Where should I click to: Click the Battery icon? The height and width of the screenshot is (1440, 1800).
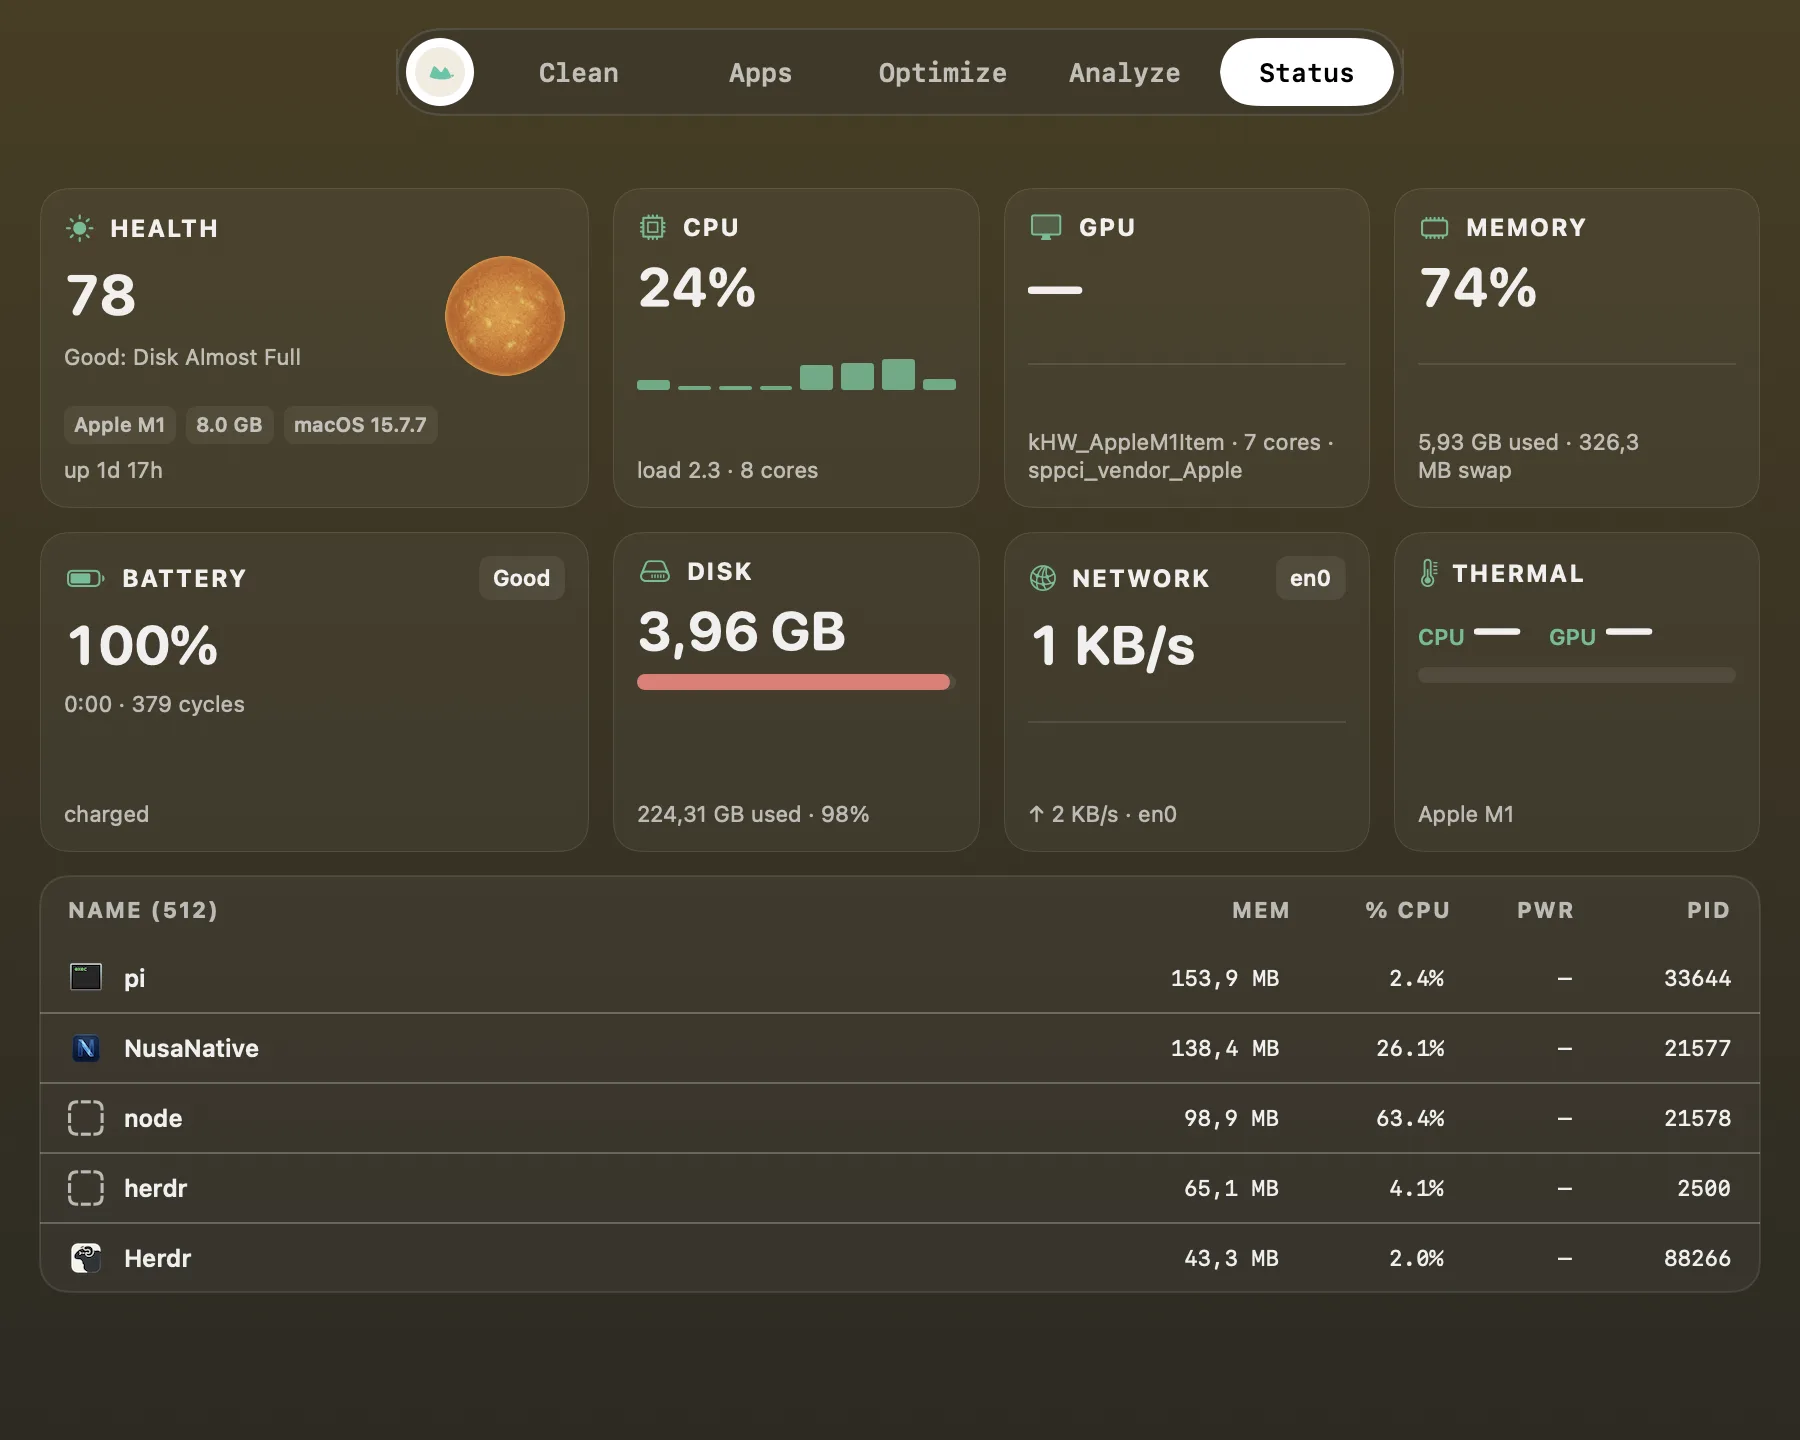[85, 578]
